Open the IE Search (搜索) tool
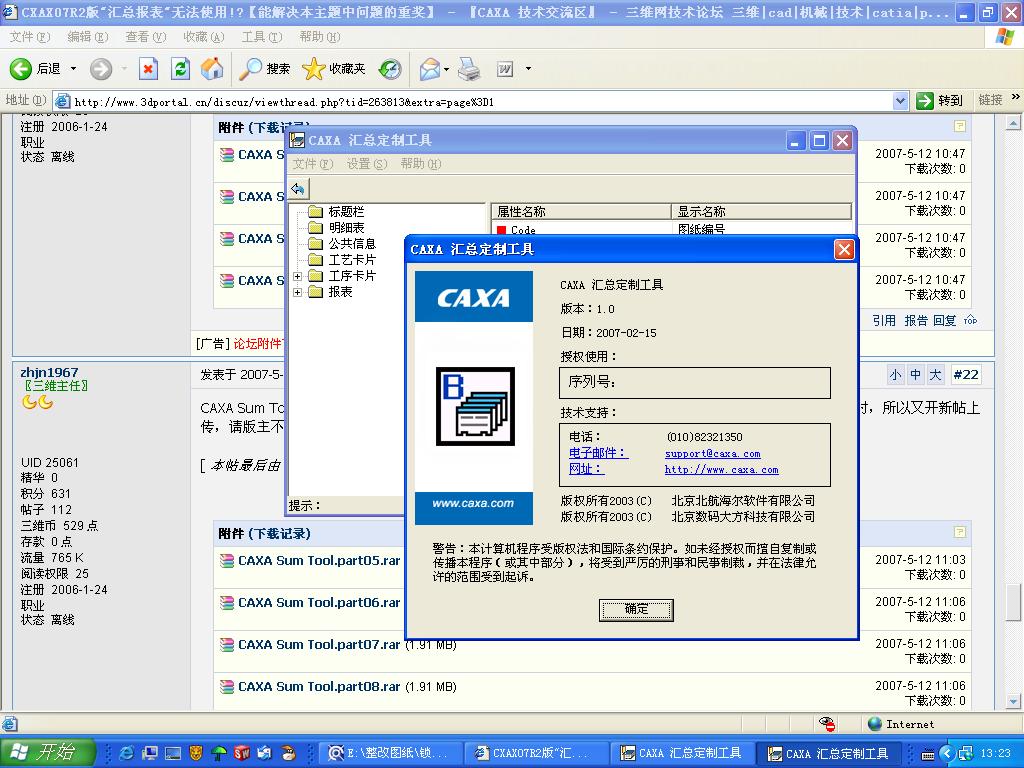 coord(264,69)
